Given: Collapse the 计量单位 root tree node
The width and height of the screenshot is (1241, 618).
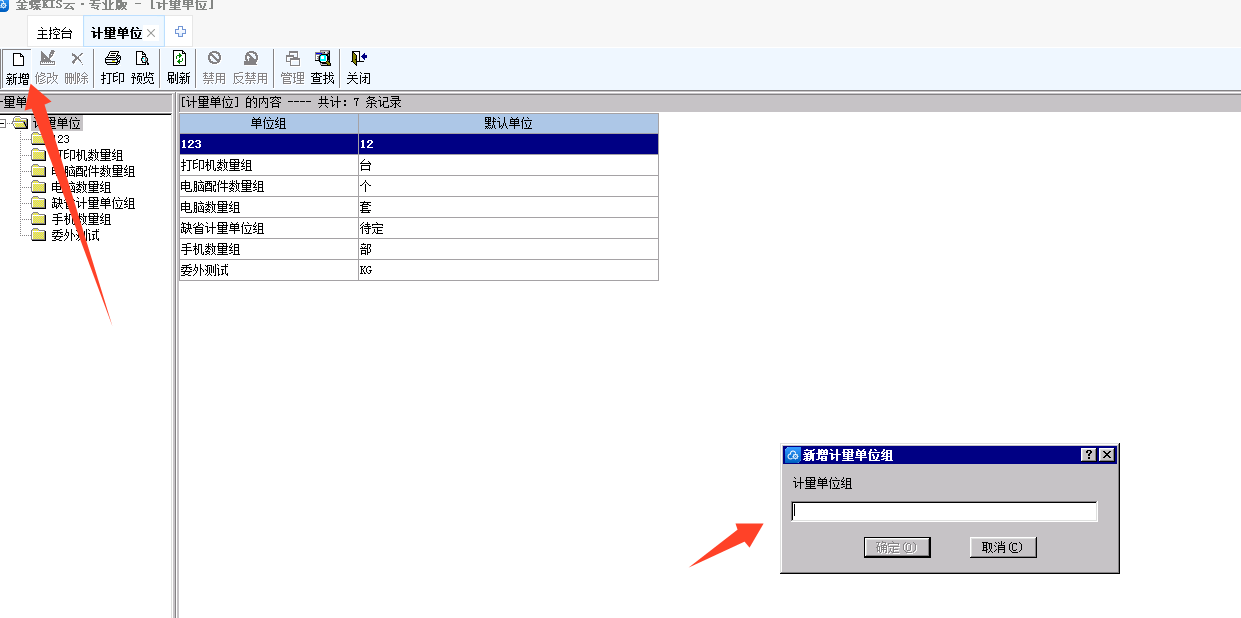Looking at the screenshot, I should click(4, 124).
